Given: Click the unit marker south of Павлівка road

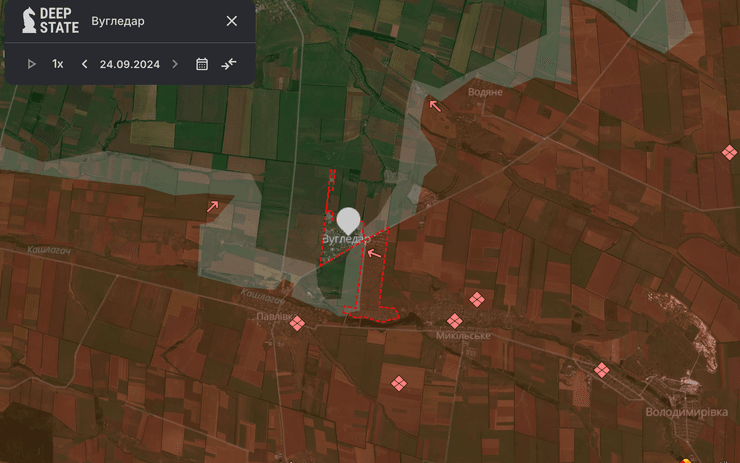Looking at the screenshot, I should point(398,382).
